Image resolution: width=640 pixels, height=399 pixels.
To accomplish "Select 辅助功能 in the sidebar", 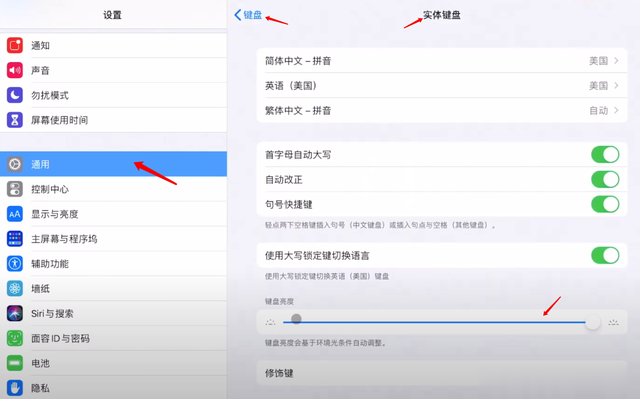I will click(x=113, y=264).
